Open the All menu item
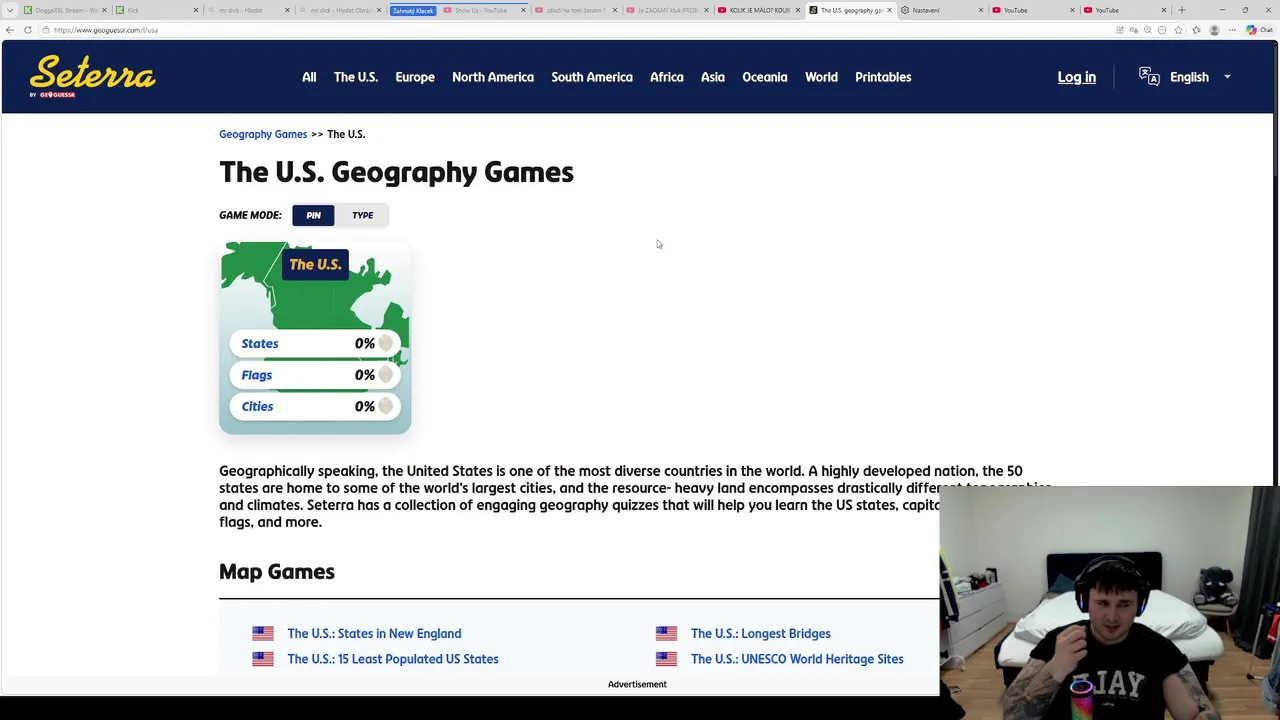The height and width of the screenshot is (720, 1280). click(309, 77)
